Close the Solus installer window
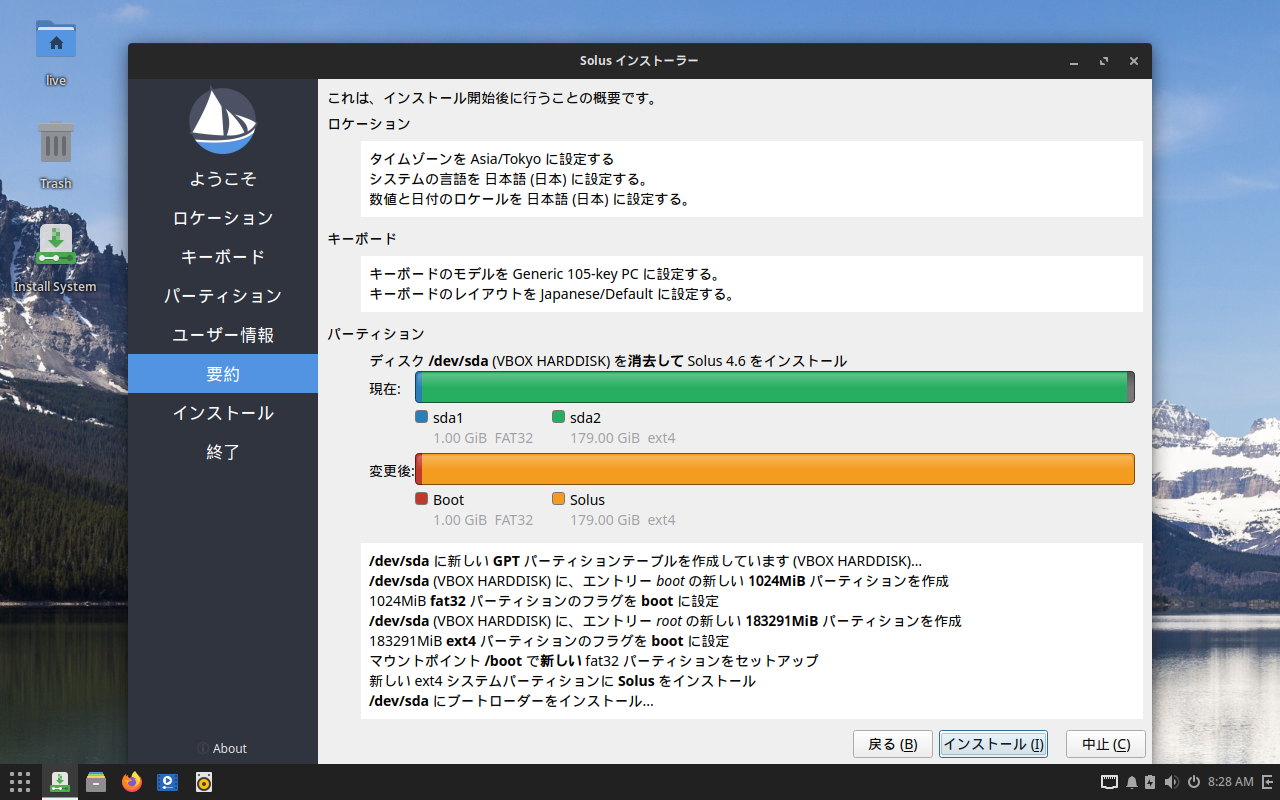1280x800 pixels. 1134,61
